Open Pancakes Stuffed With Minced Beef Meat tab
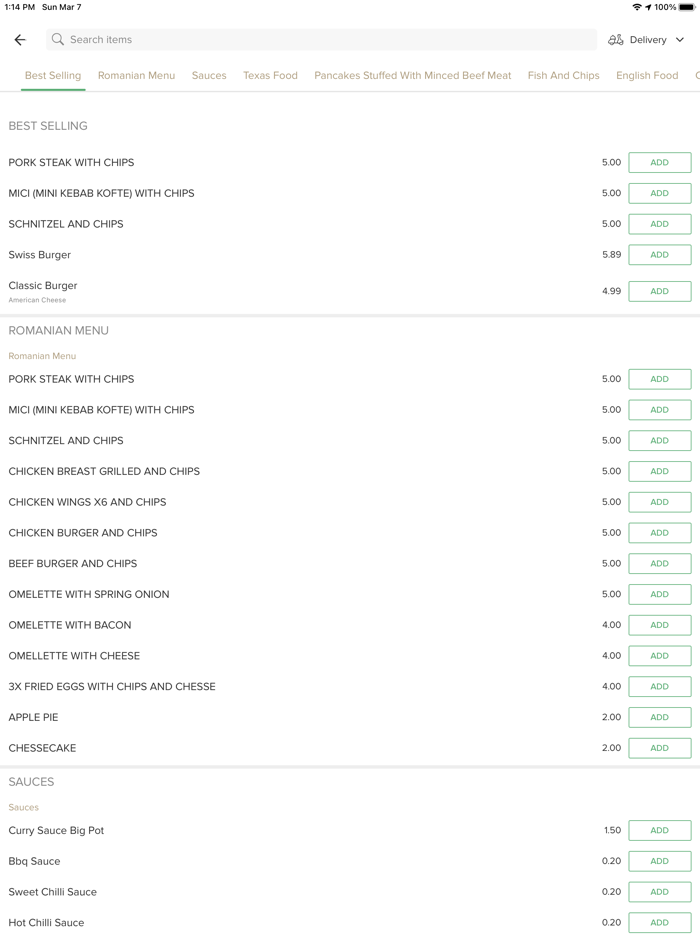 pyautogui.click(x=412, y=75)
